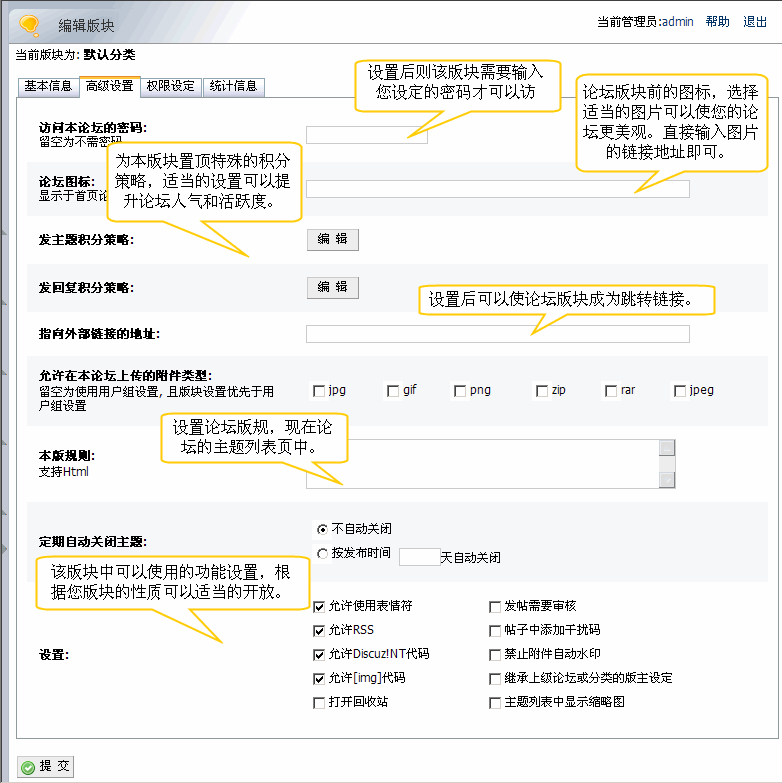
Task: Enable the jpg attachment type checkbox
Action: pos(319,391)
